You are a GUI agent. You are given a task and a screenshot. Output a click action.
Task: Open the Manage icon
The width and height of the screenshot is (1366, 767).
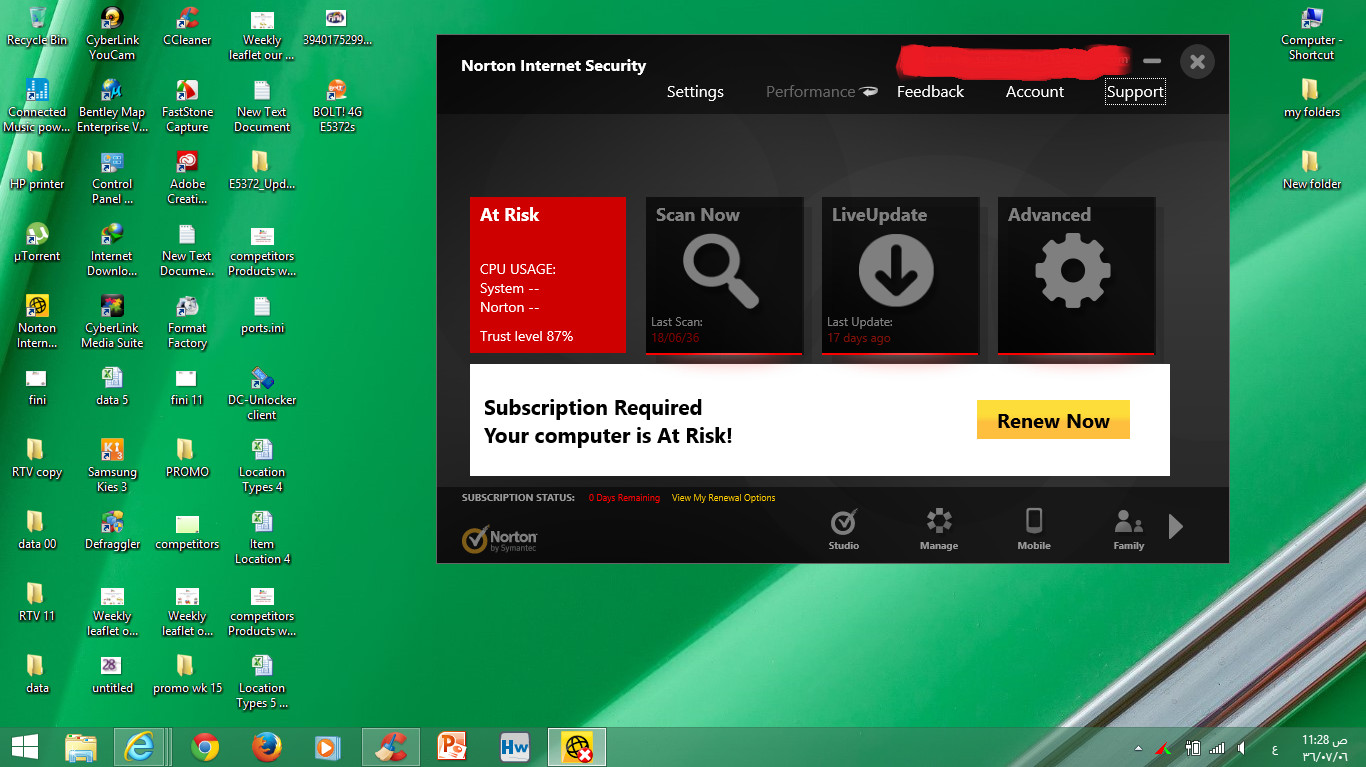click(x=938, y=529)
